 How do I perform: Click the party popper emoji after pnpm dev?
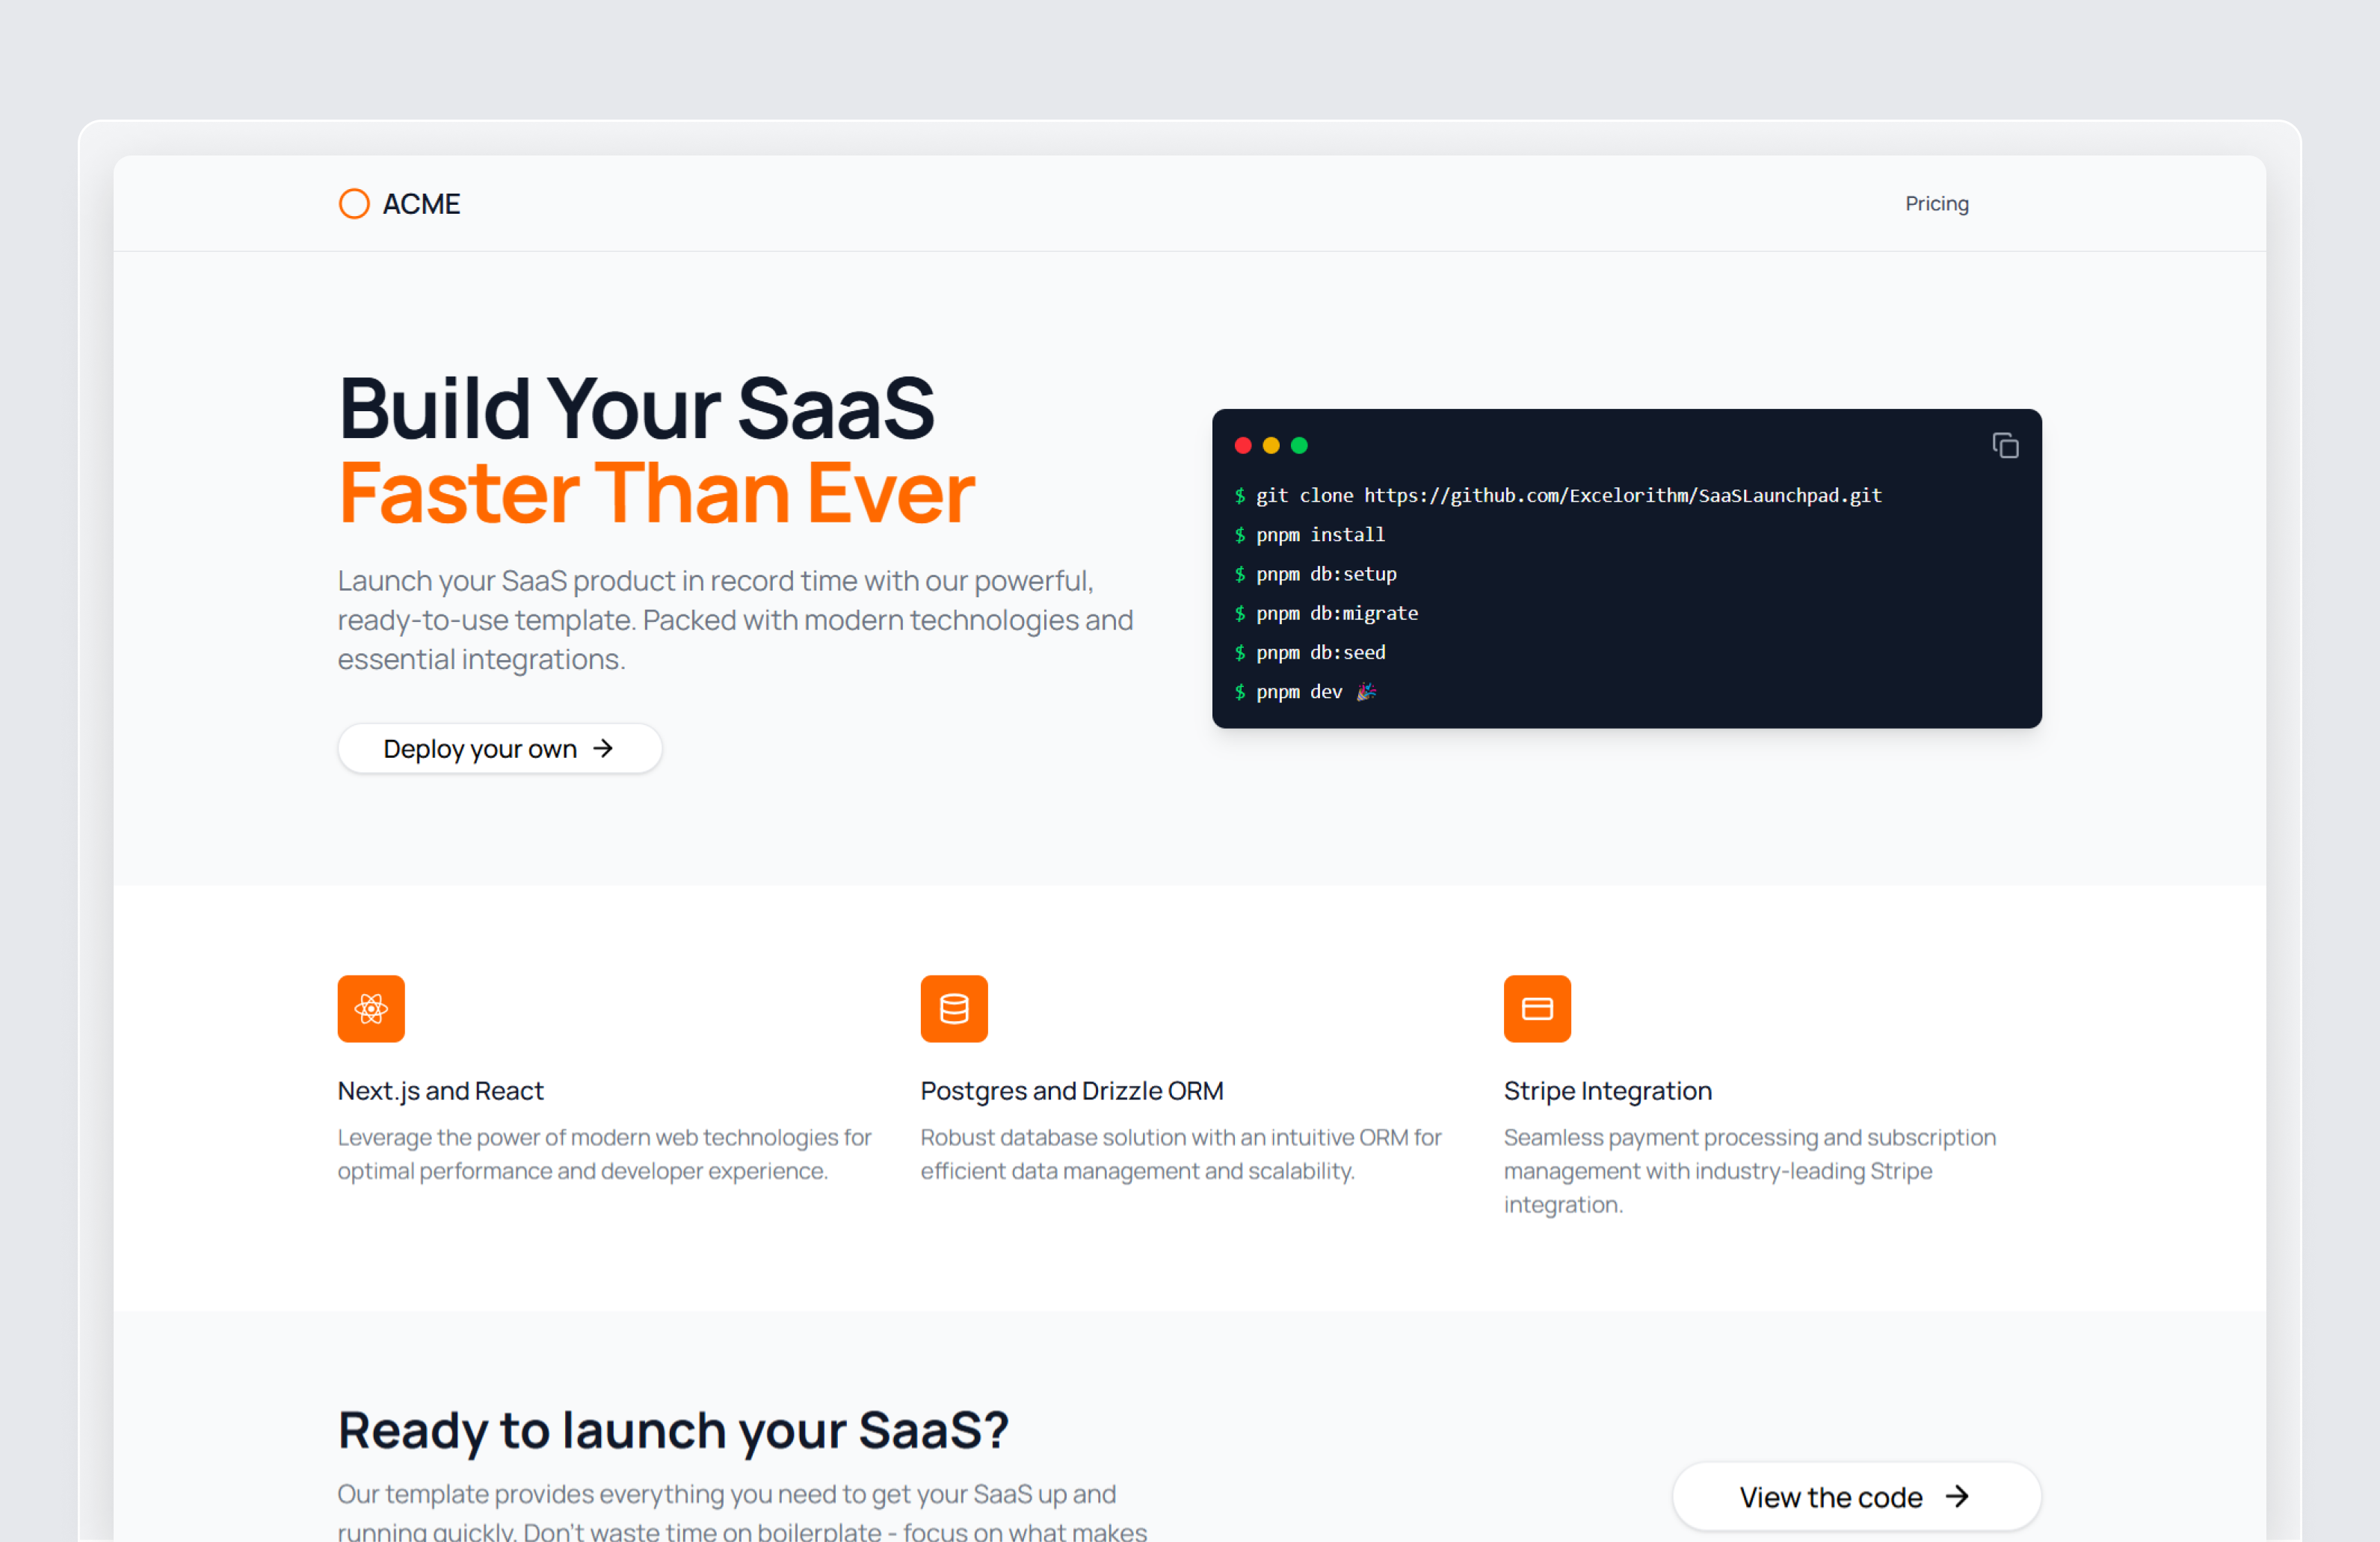[x=1366, y=691]
